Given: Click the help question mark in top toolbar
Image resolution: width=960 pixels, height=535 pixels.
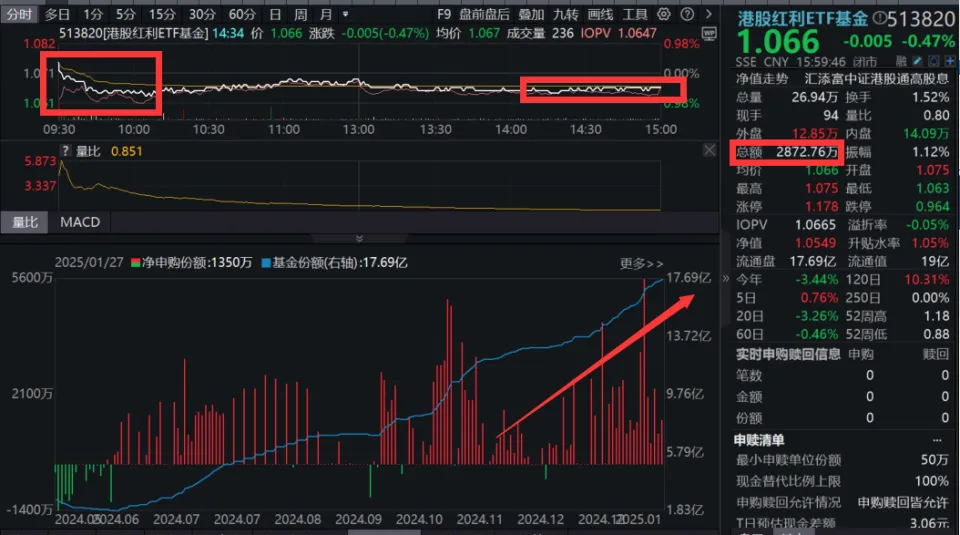Looking at the screenshot, I should click(x=686, y=15).
